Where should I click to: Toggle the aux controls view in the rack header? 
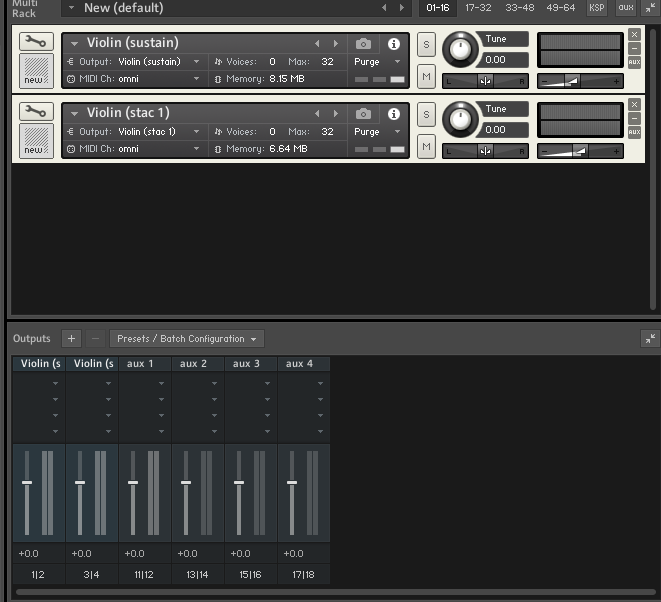[626, 8]
